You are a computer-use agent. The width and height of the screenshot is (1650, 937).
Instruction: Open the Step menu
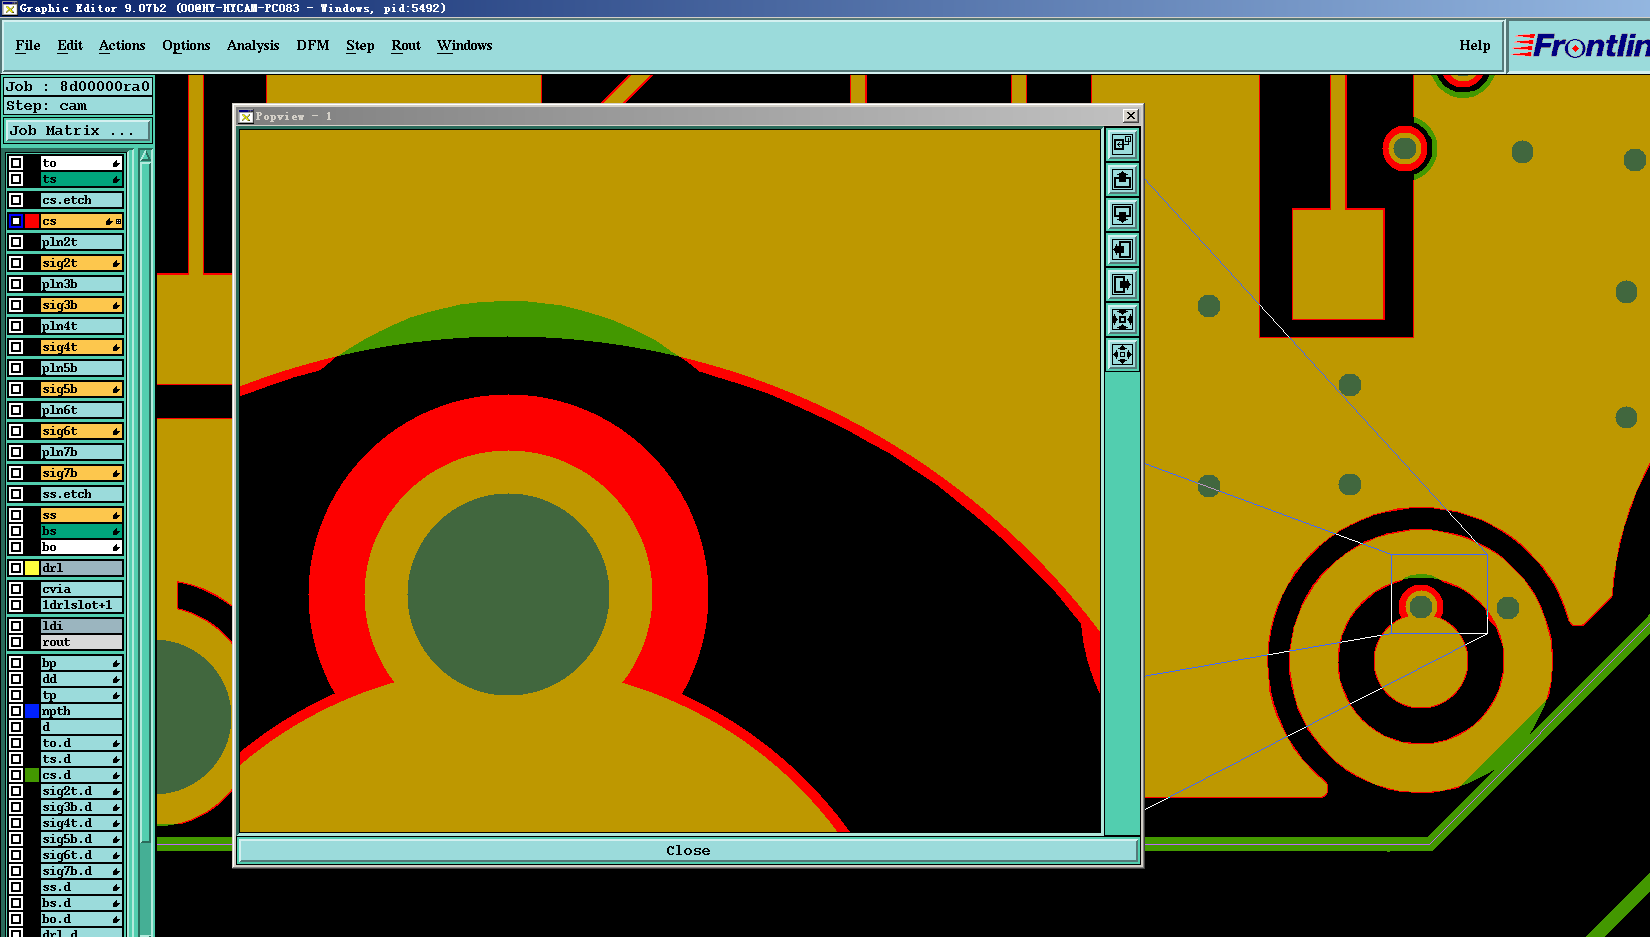coord(360,46)
